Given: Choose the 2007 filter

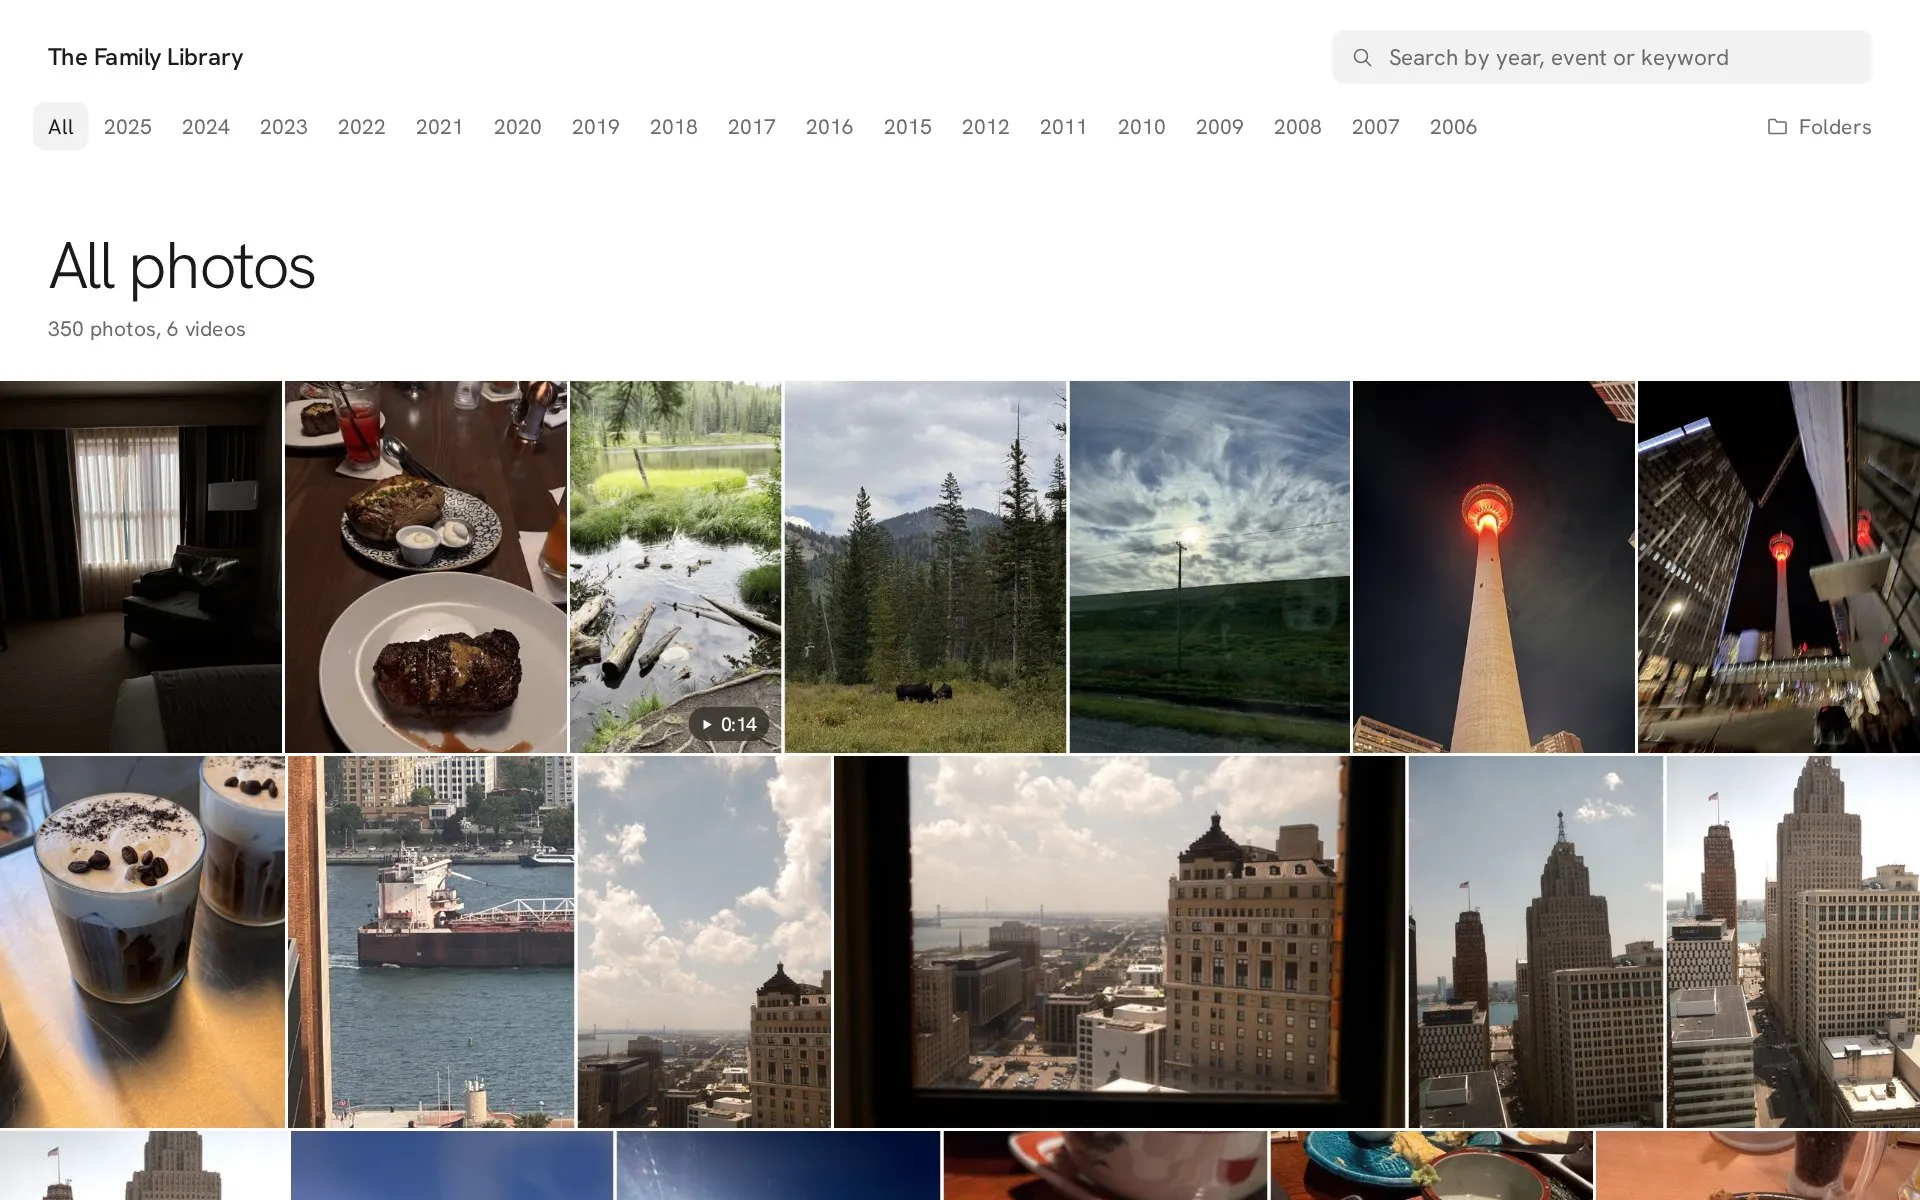Looking at the screenshot, I should (1376, 127).
